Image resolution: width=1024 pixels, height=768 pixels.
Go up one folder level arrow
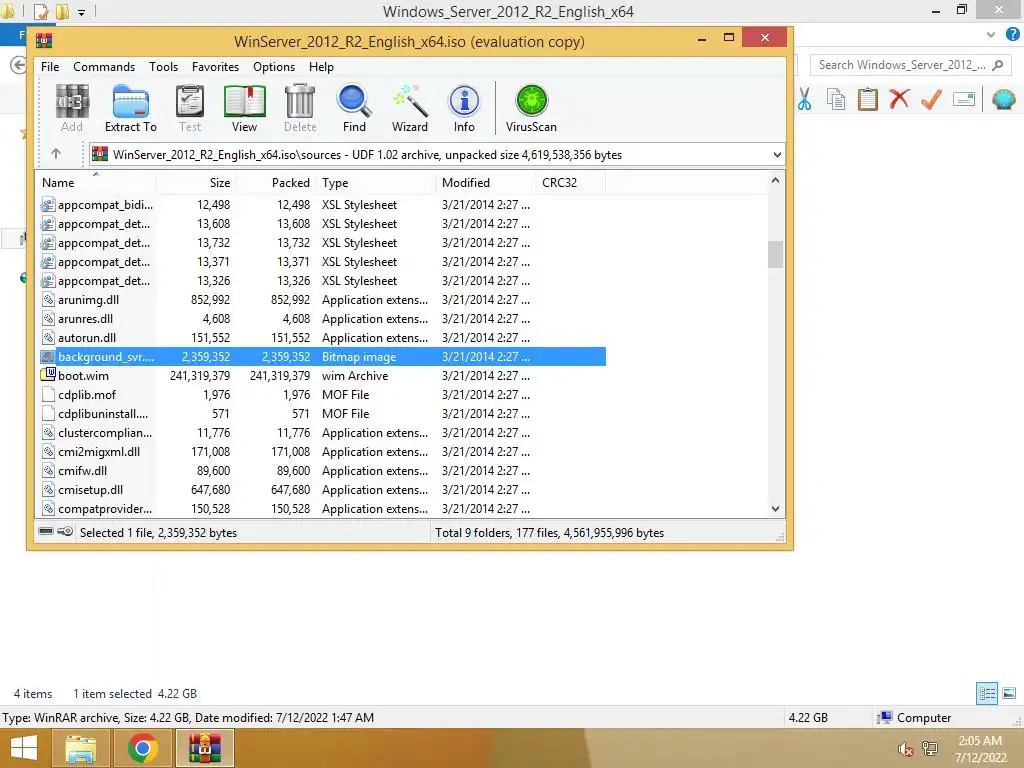pos(56,154)
